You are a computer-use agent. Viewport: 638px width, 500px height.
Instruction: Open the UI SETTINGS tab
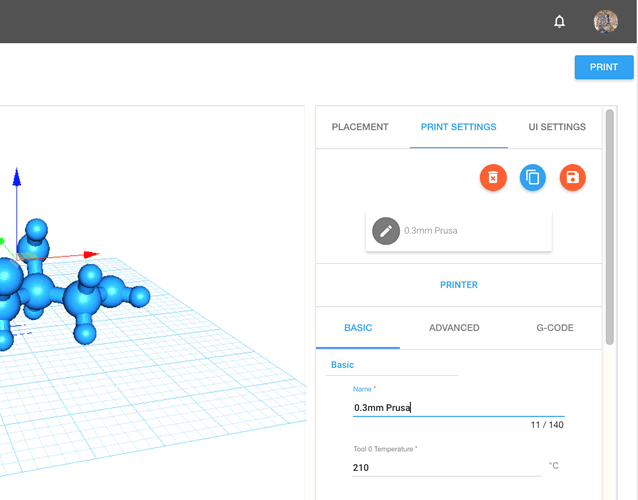tap(557, 127)
